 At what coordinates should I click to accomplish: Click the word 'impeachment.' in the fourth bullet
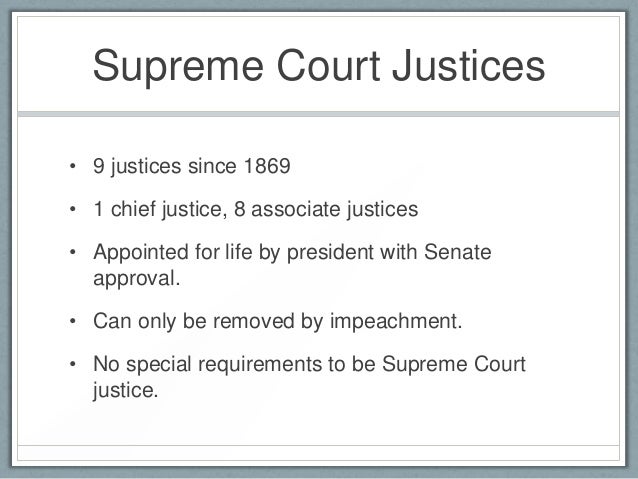pyautogui.click(x=396, y=322)
